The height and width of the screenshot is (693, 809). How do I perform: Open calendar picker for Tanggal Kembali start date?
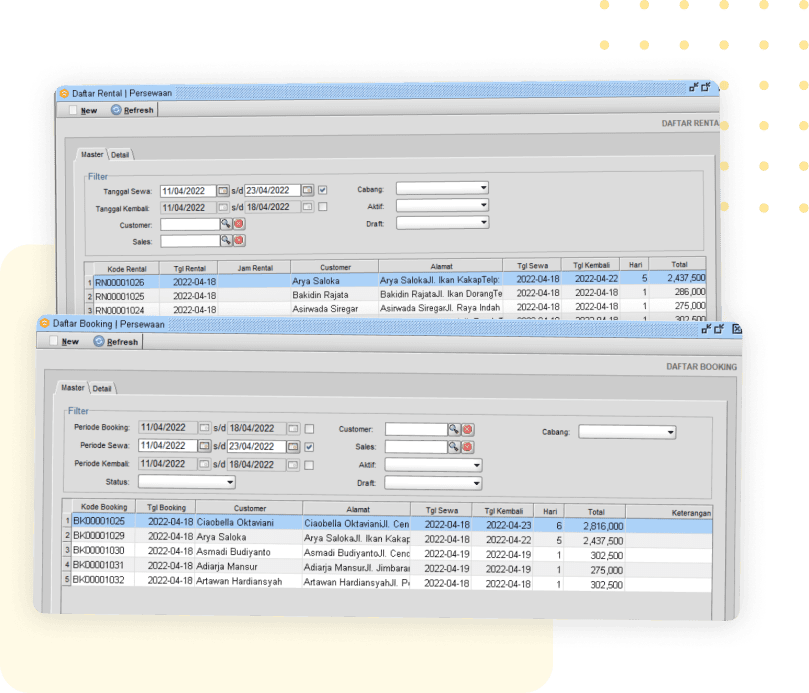[222, 207]
